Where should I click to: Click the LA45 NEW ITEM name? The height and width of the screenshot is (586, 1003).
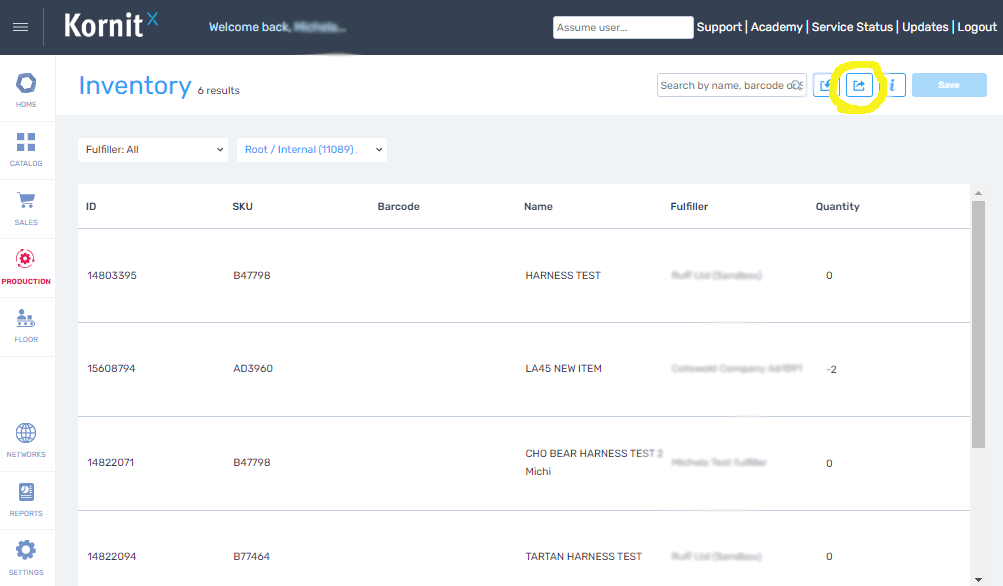tap(564, 368)
